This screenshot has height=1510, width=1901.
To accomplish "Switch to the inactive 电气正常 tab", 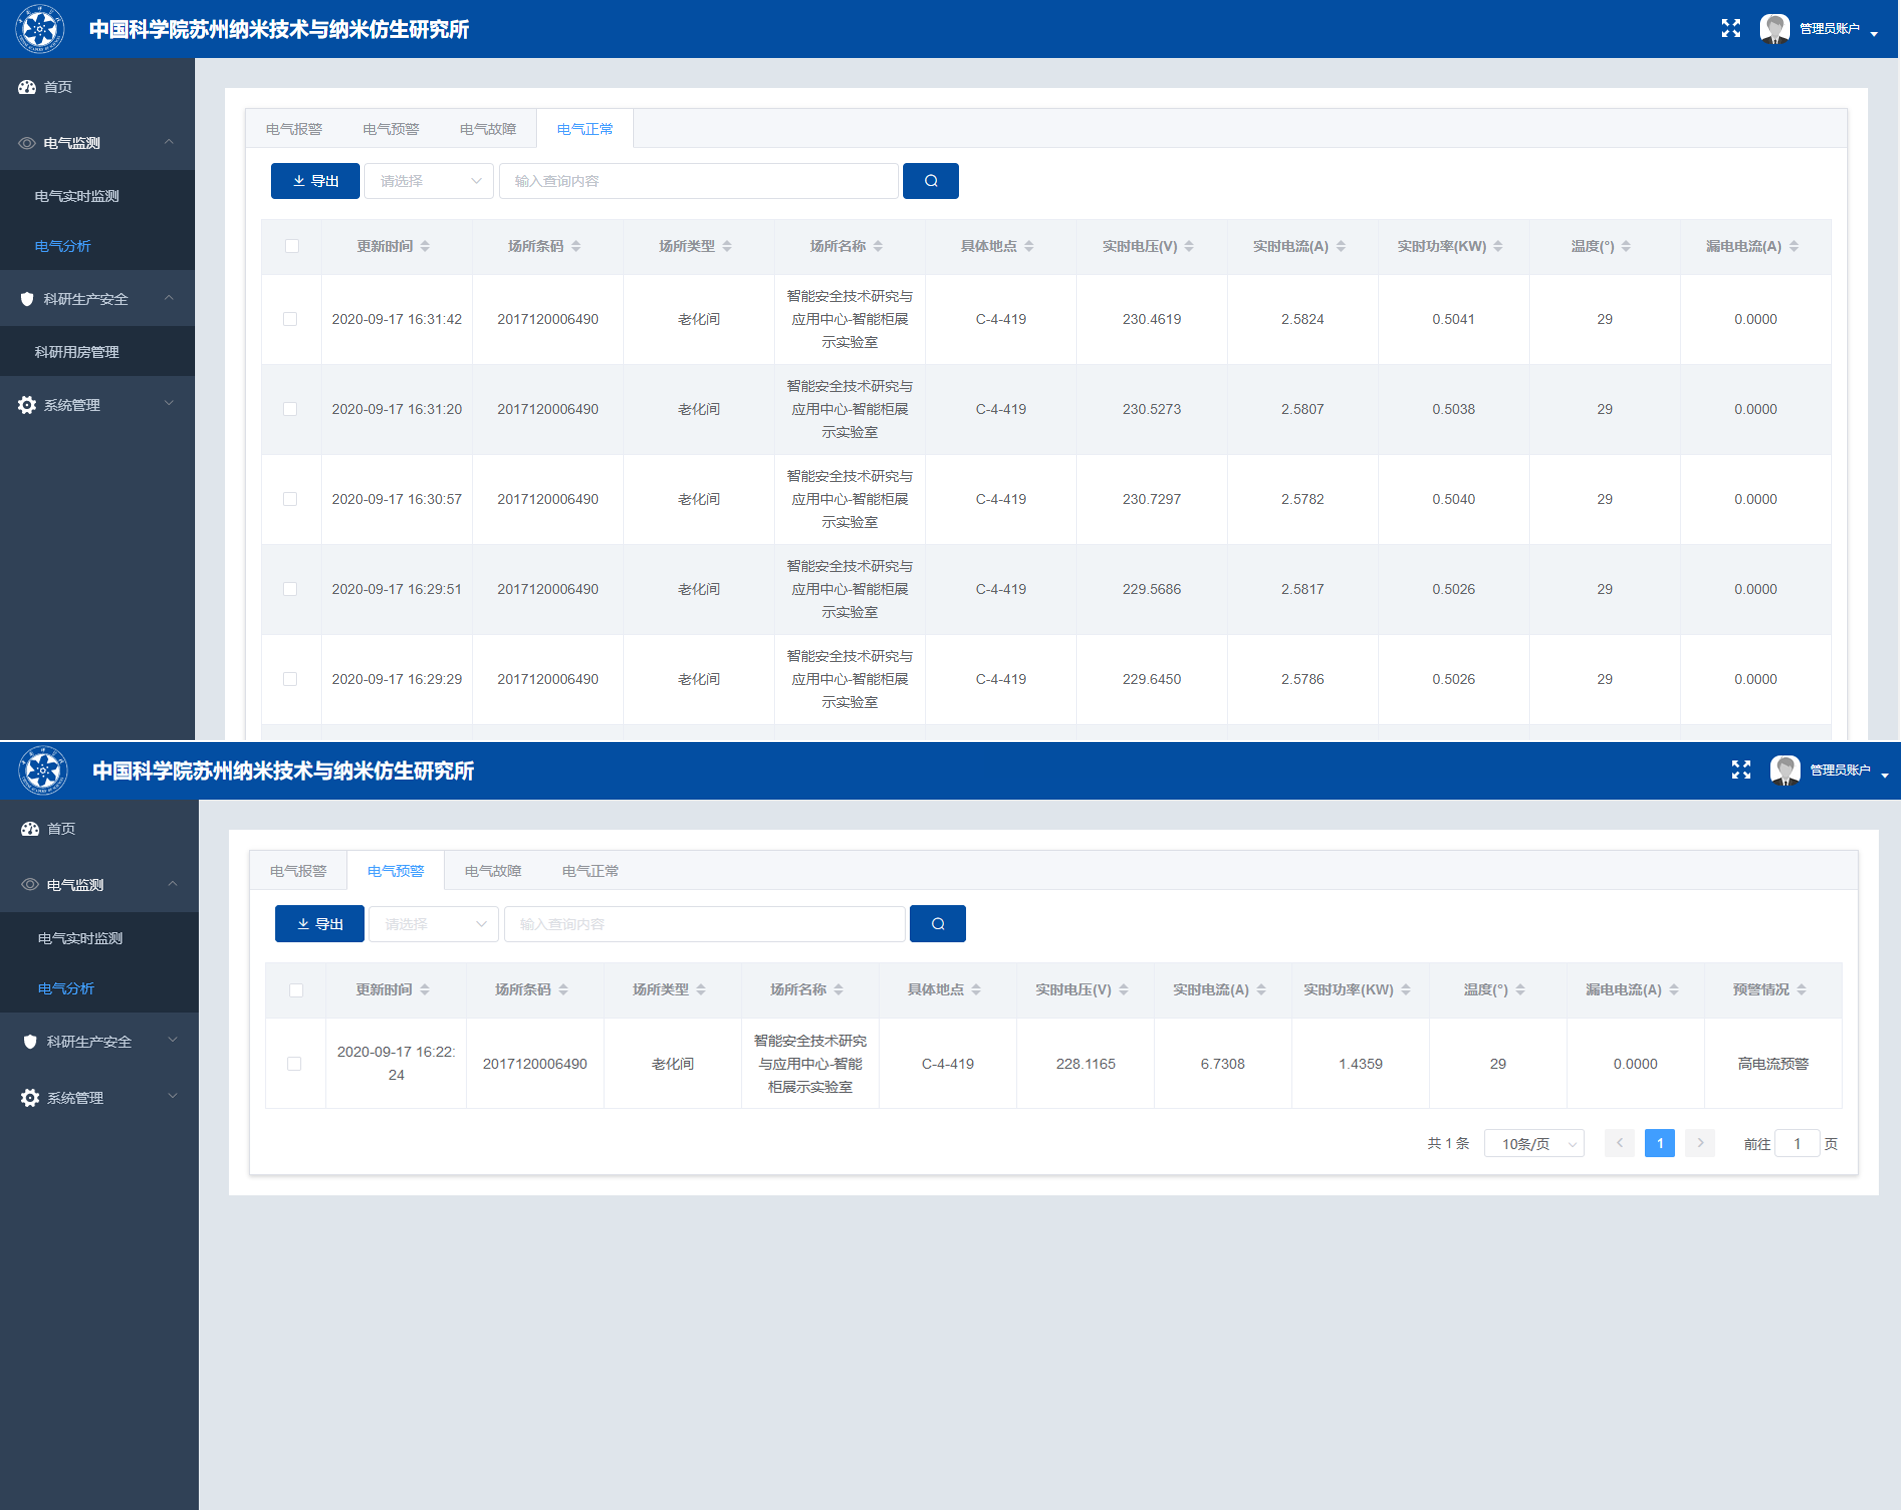I will point(590,871).
